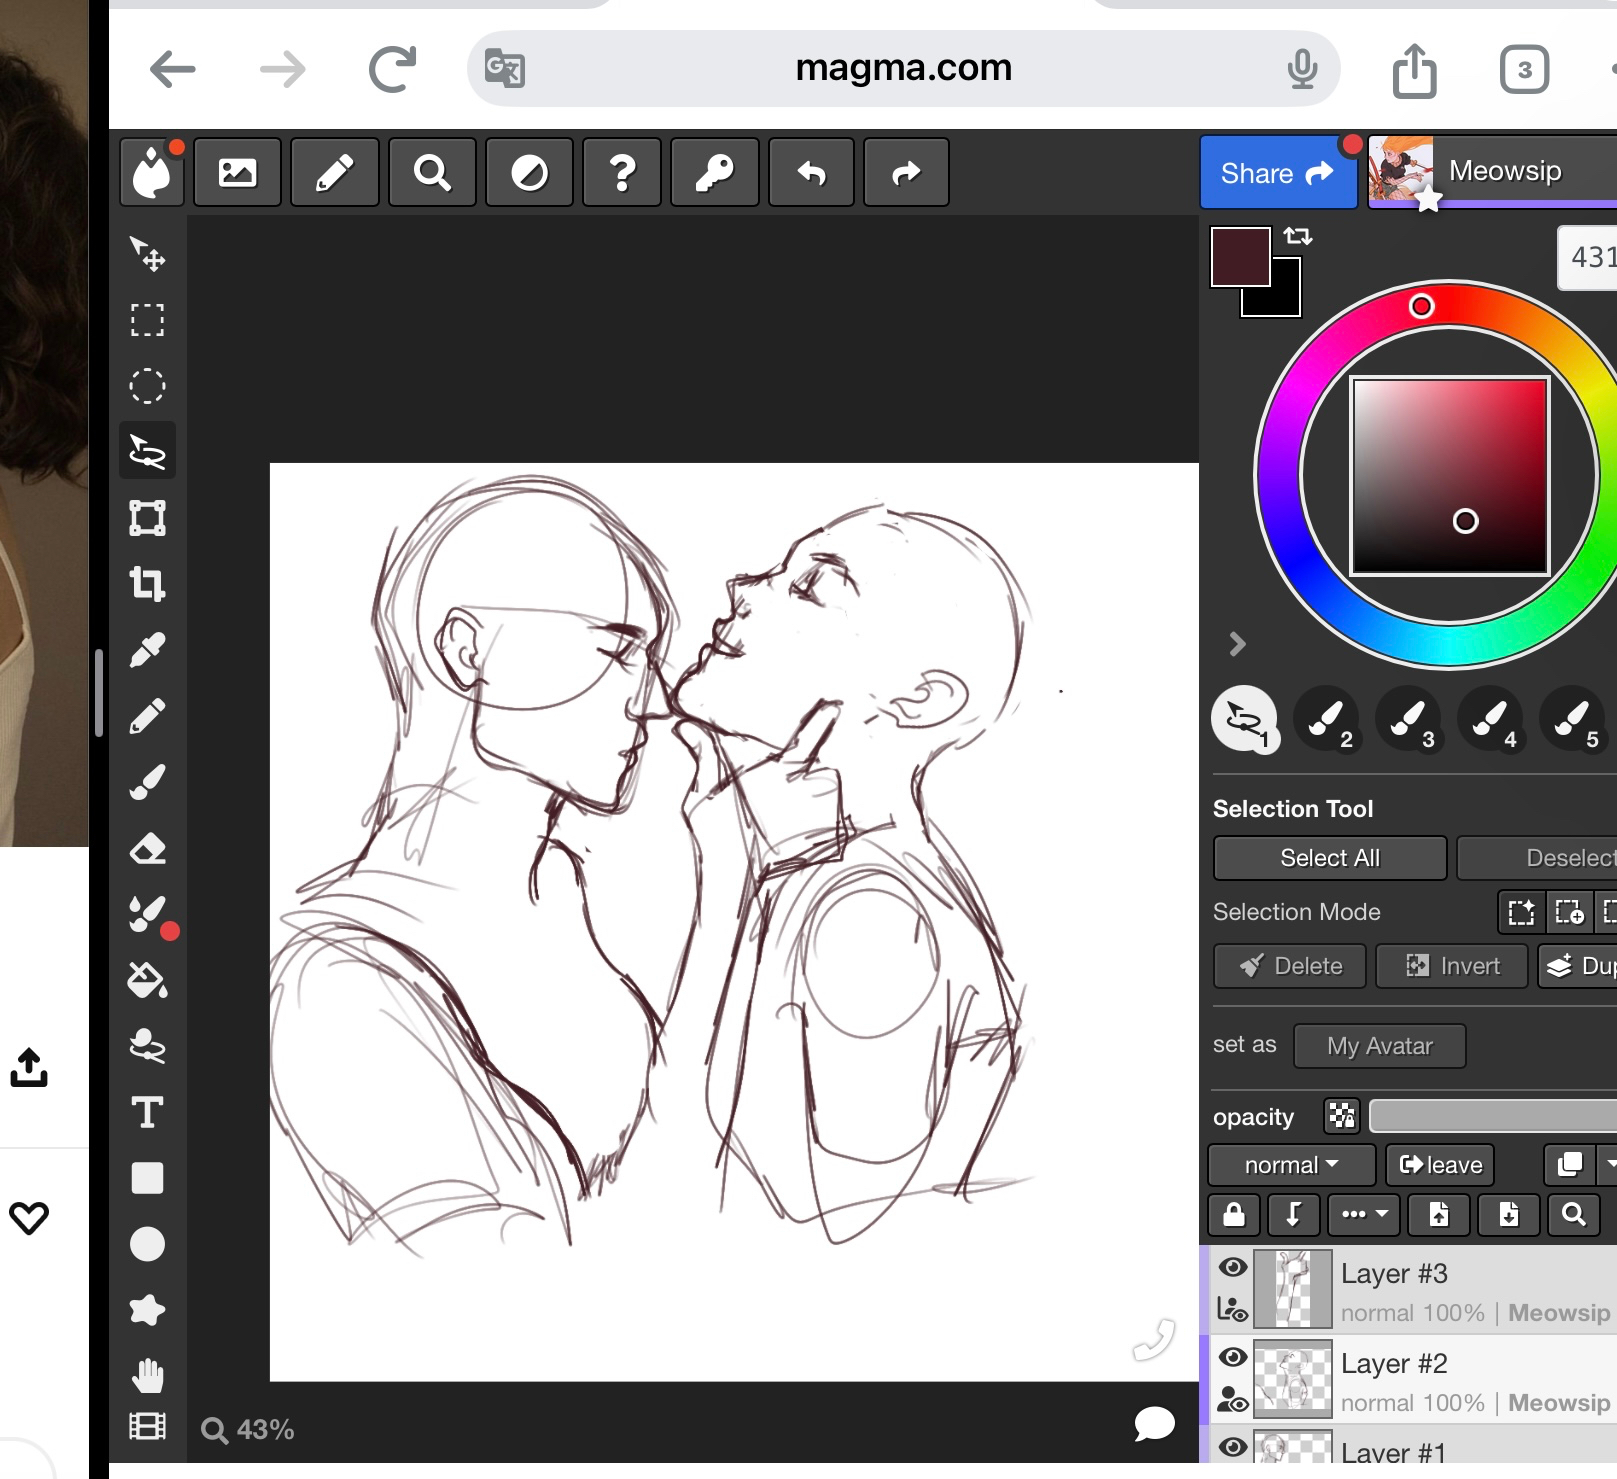Open the layer options ellipsis dropdown
Image resolution: width=1617 pixels, height=1479 pixels.
[1364, 1215]
